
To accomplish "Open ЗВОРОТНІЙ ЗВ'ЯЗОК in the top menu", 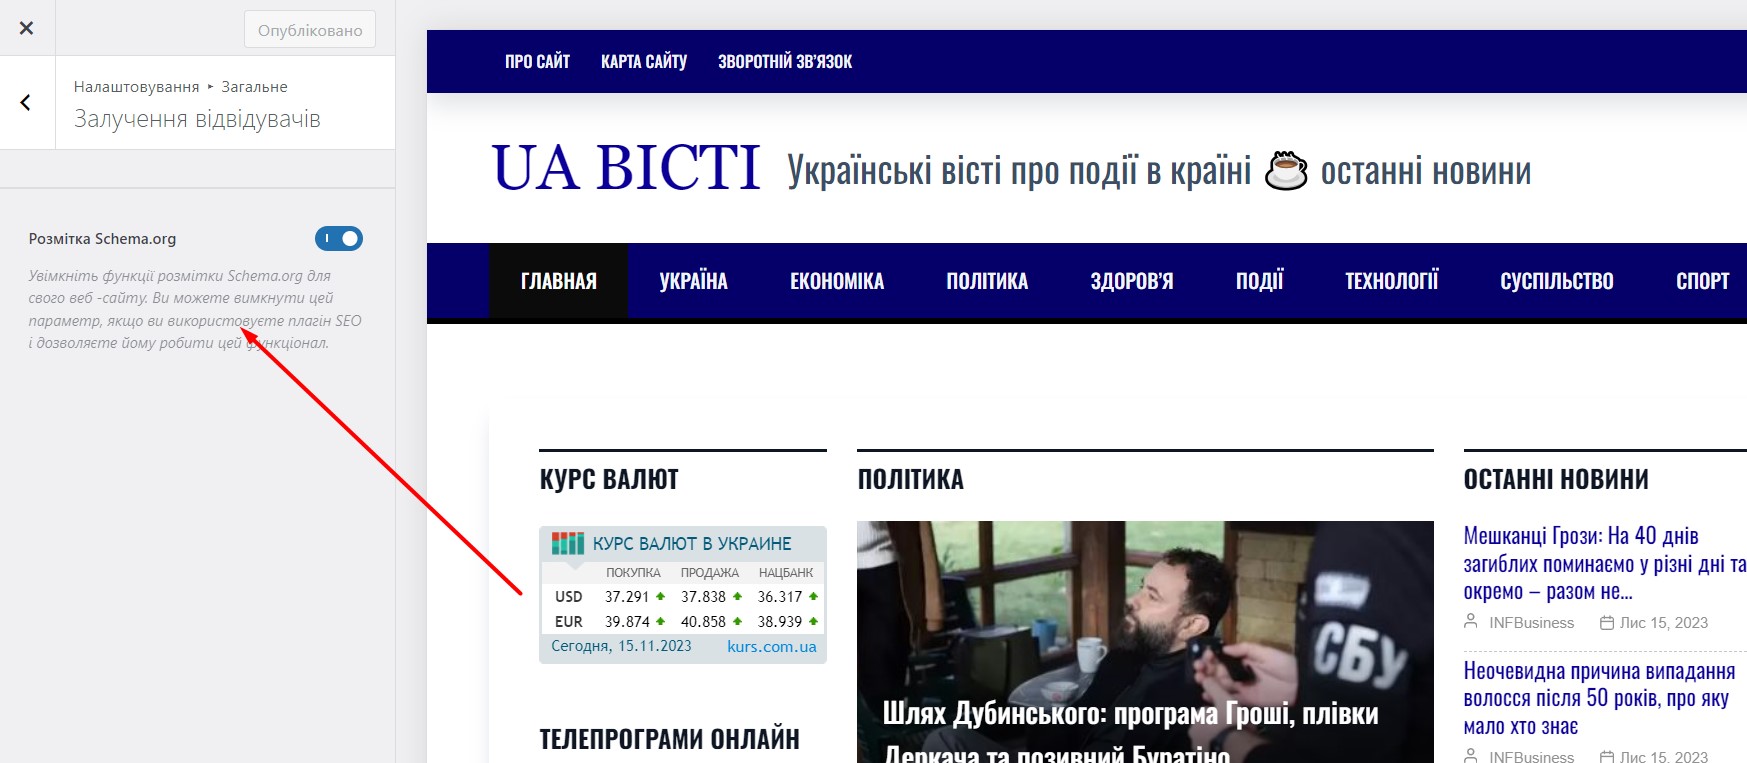I will pyautogui.click(x=785, y=62).
